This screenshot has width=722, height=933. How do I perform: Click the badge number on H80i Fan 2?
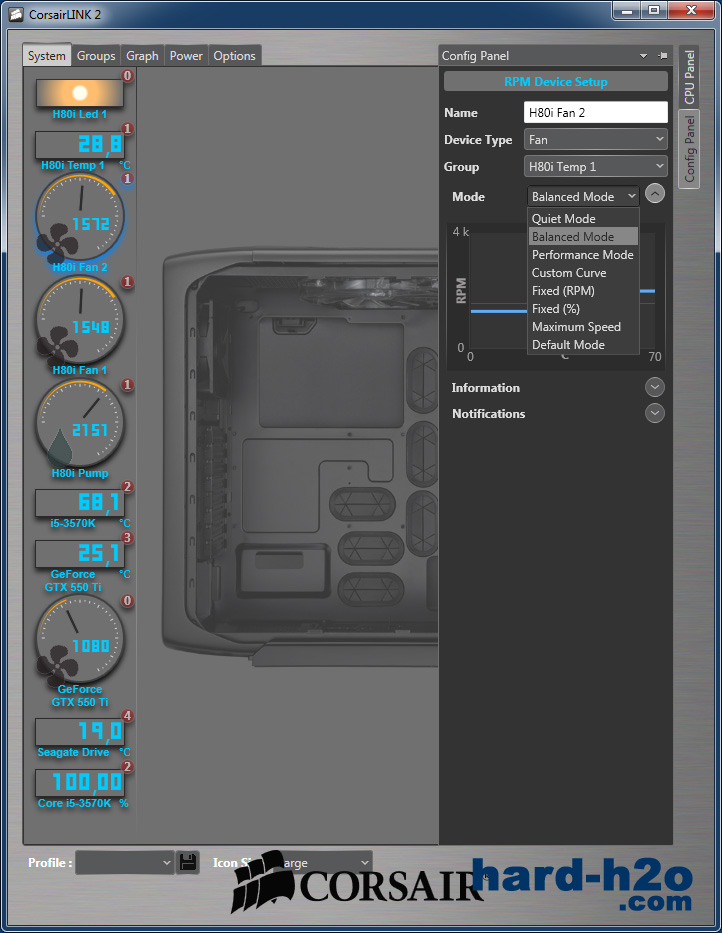127,179
